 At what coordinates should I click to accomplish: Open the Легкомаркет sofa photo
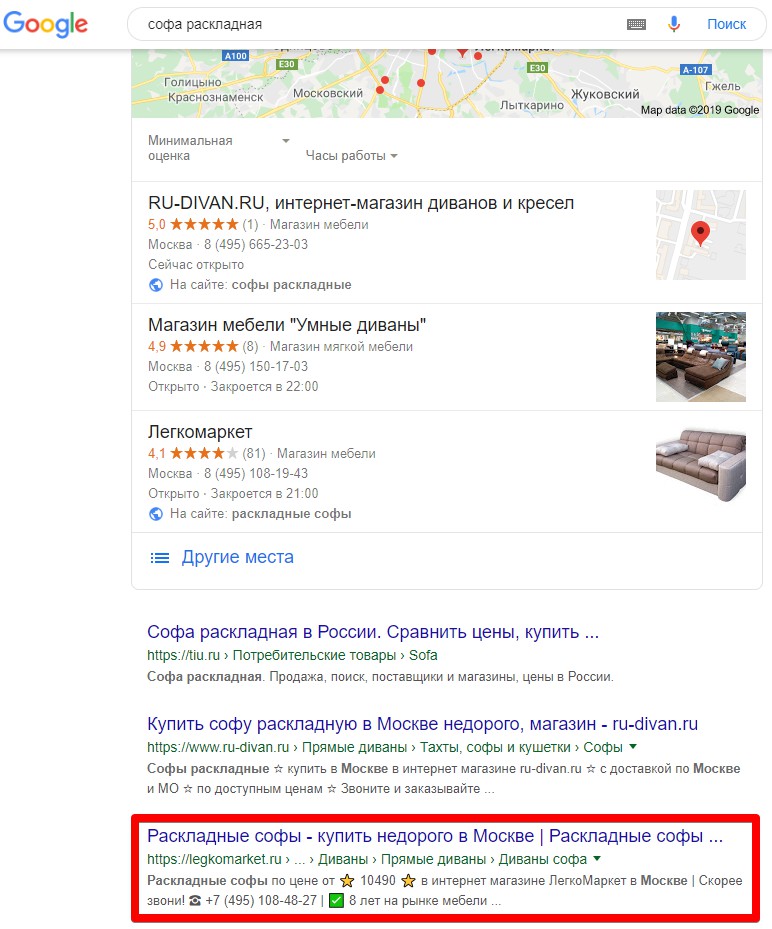[x=700, y=464]
